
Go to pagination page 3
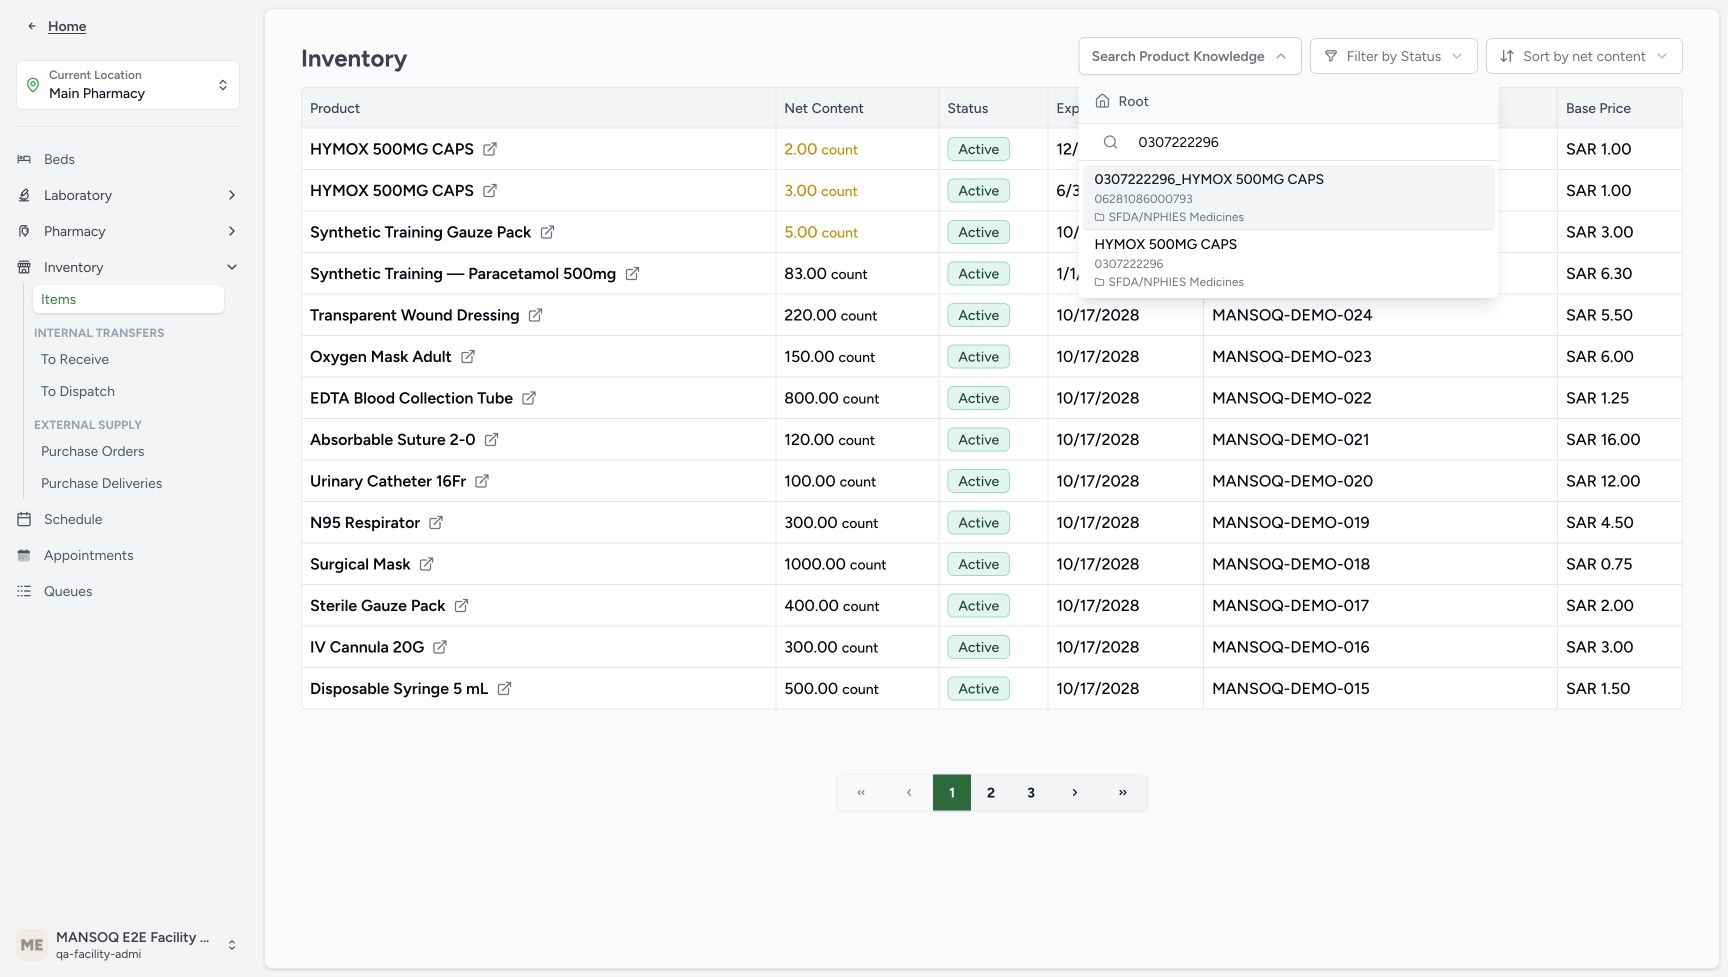[x=1031, y=792]
